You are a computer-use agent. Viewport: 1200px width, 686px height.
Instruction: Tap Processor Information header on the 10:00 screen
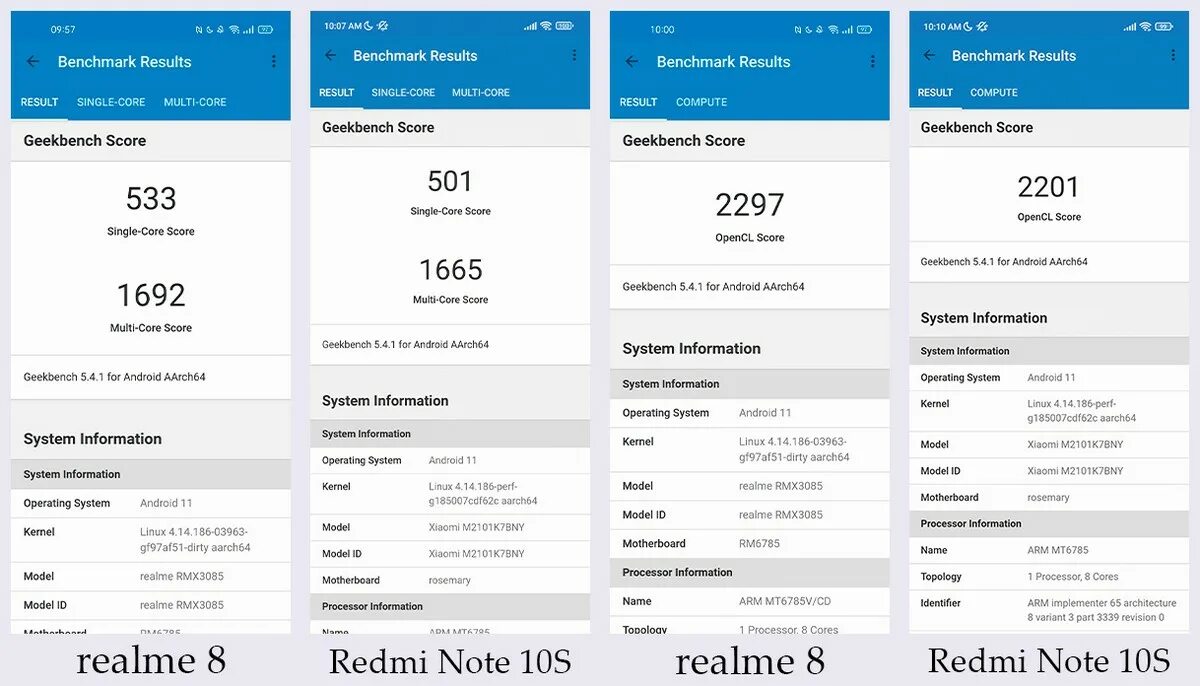(750, 573)
